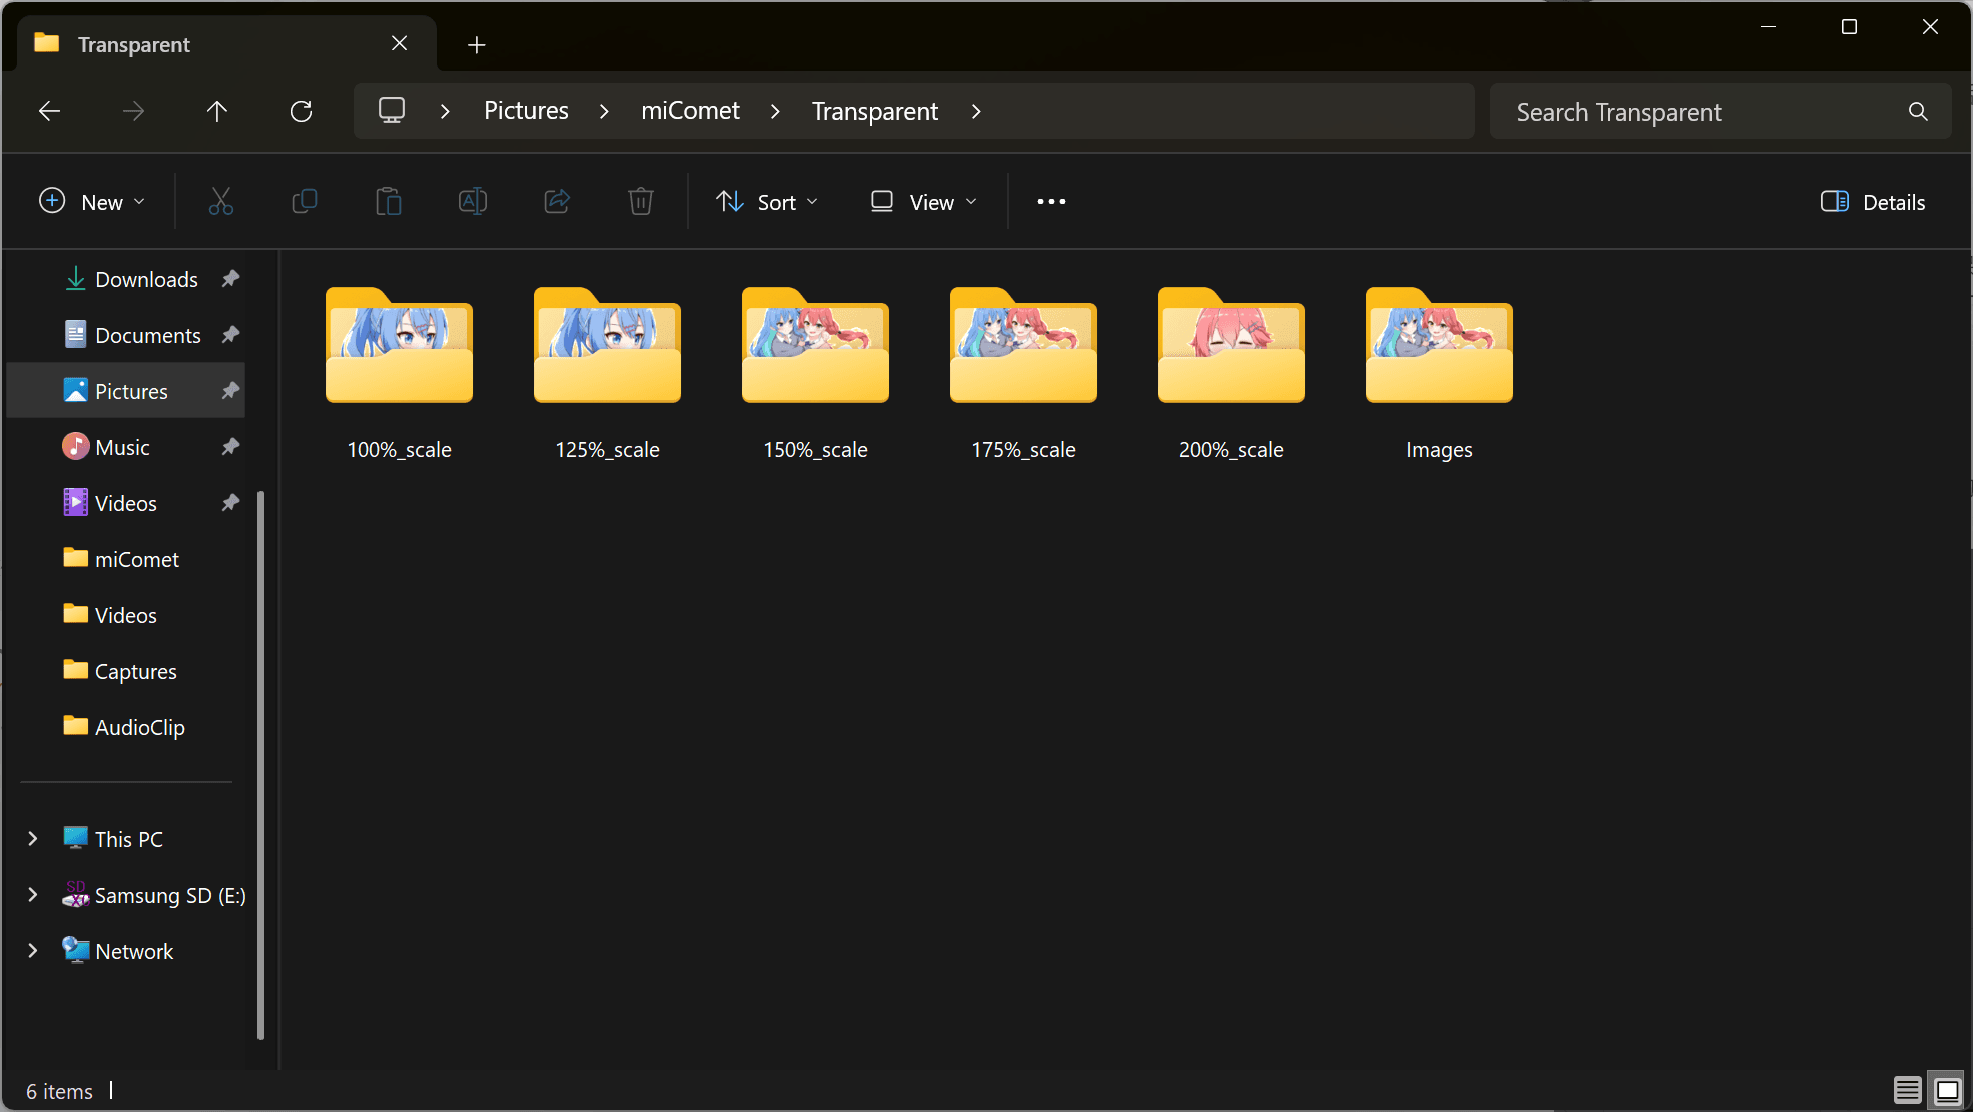Switch to details list view icon

click(x=1907, y=1090)
